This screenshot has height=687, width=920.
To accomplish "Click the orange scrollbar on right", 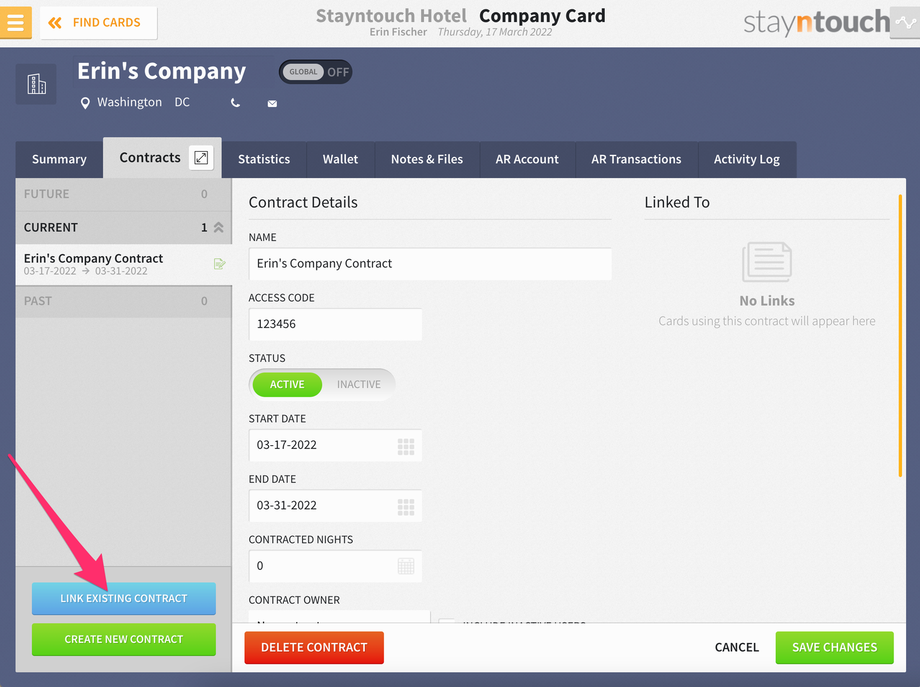I will click(900, 336).
